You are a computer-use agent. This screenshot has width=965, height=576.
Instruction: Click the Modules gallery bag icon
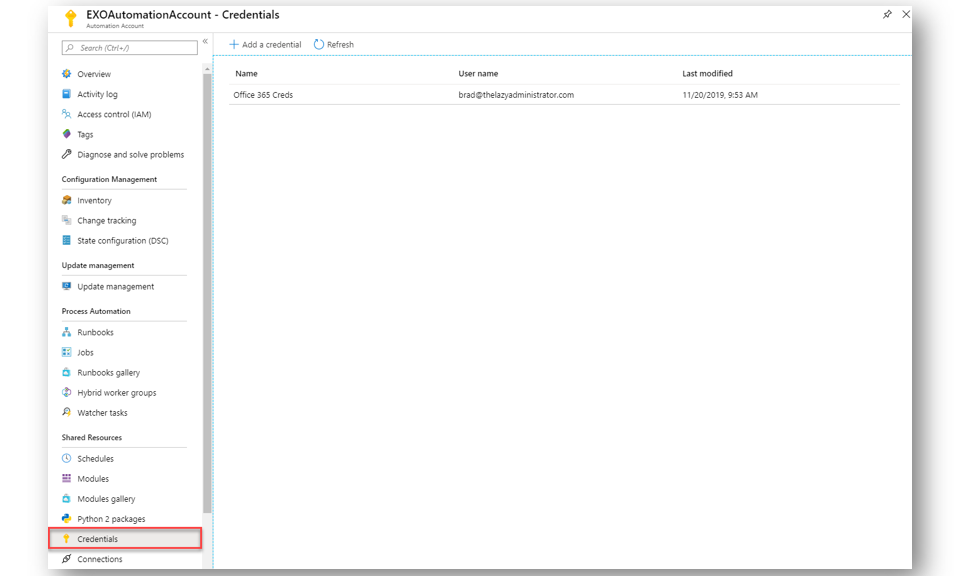(x=66, y=498)
